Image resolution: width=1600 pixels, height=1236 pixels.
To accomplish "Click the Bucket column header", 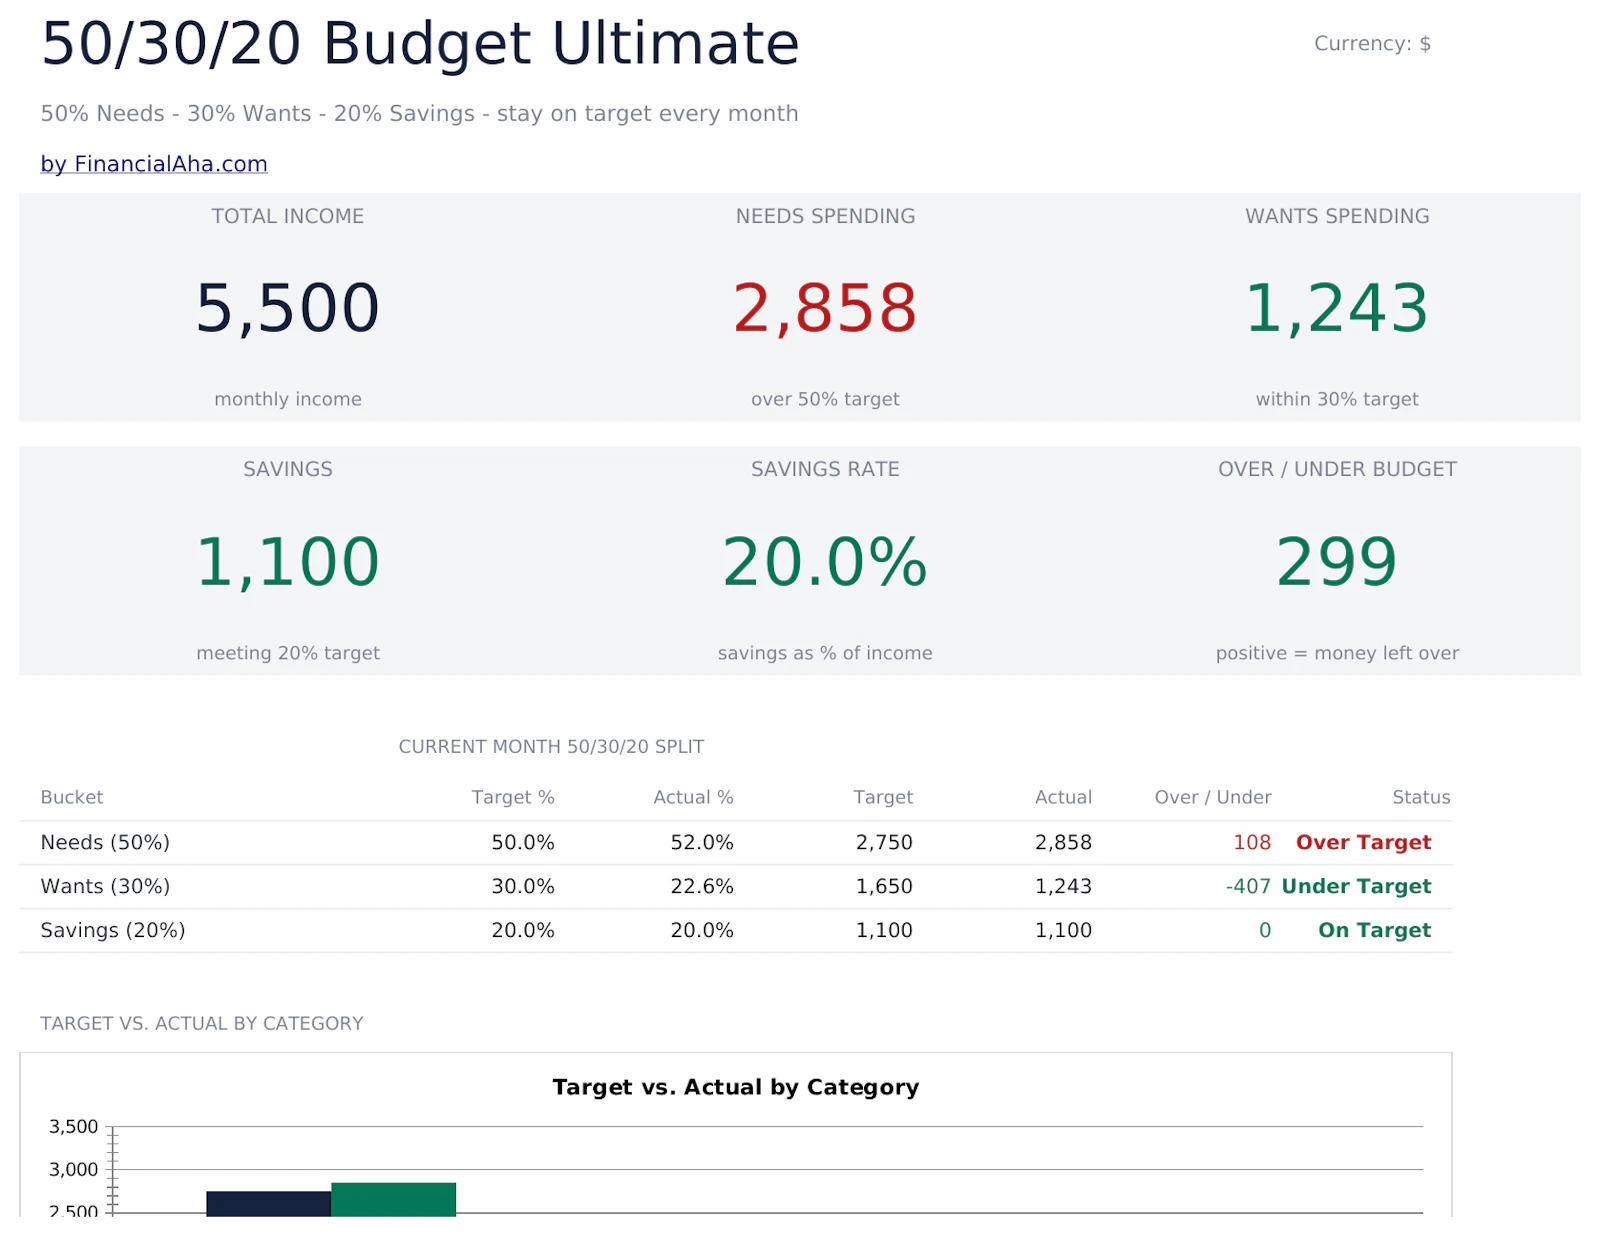I will click(x=72, y=797).
